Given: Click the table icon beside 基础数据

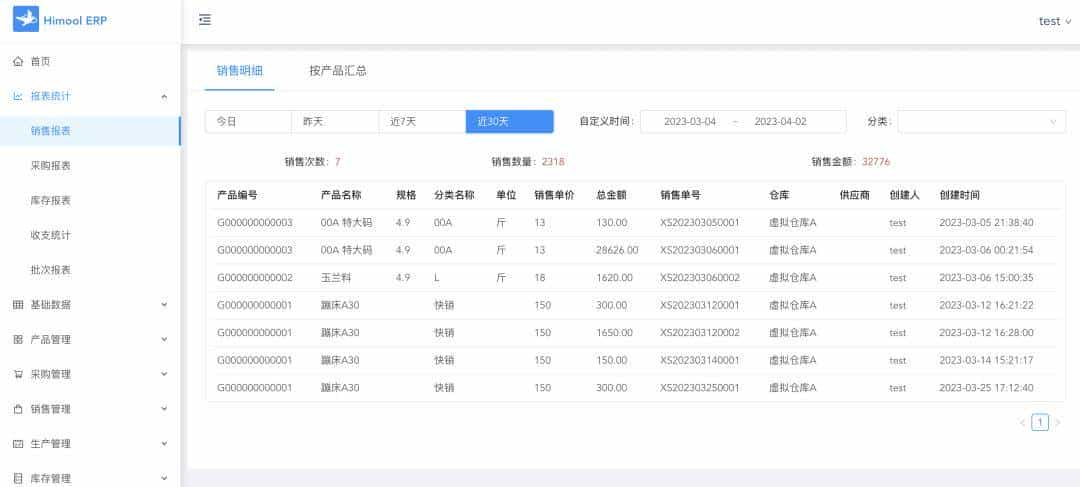Looking at the screenshot, I should coord(19,304).
